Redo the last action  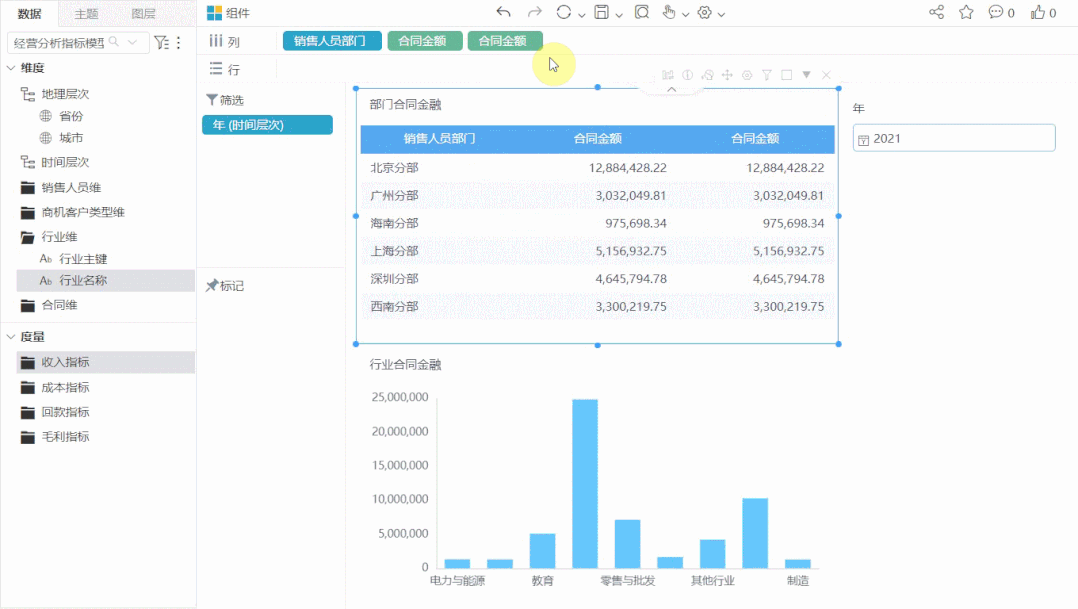pos(534,12)
